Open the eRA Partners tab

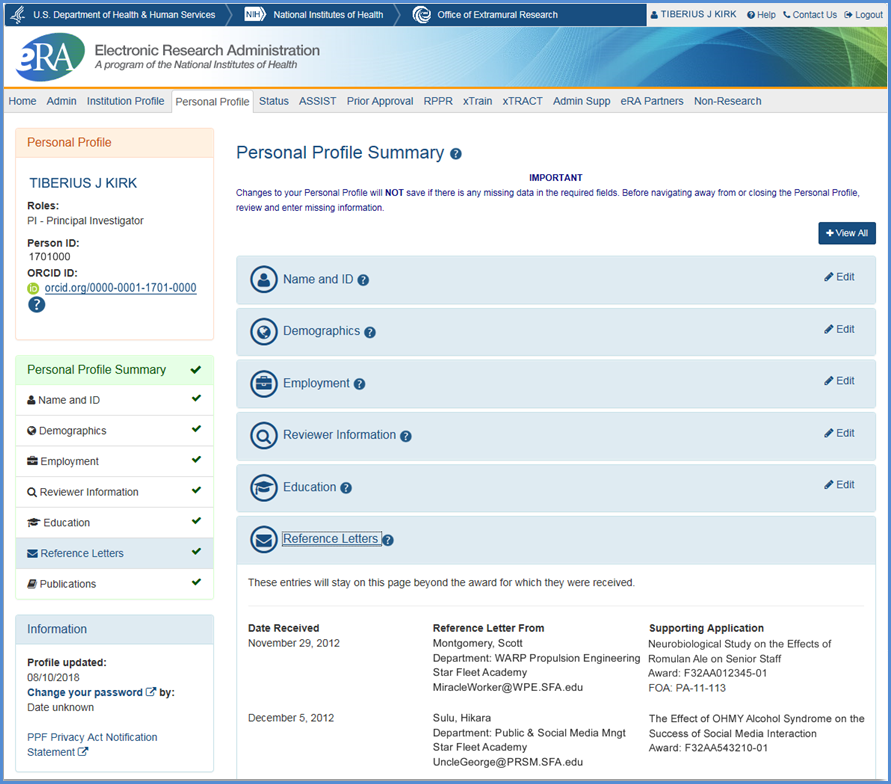[652, 101]
